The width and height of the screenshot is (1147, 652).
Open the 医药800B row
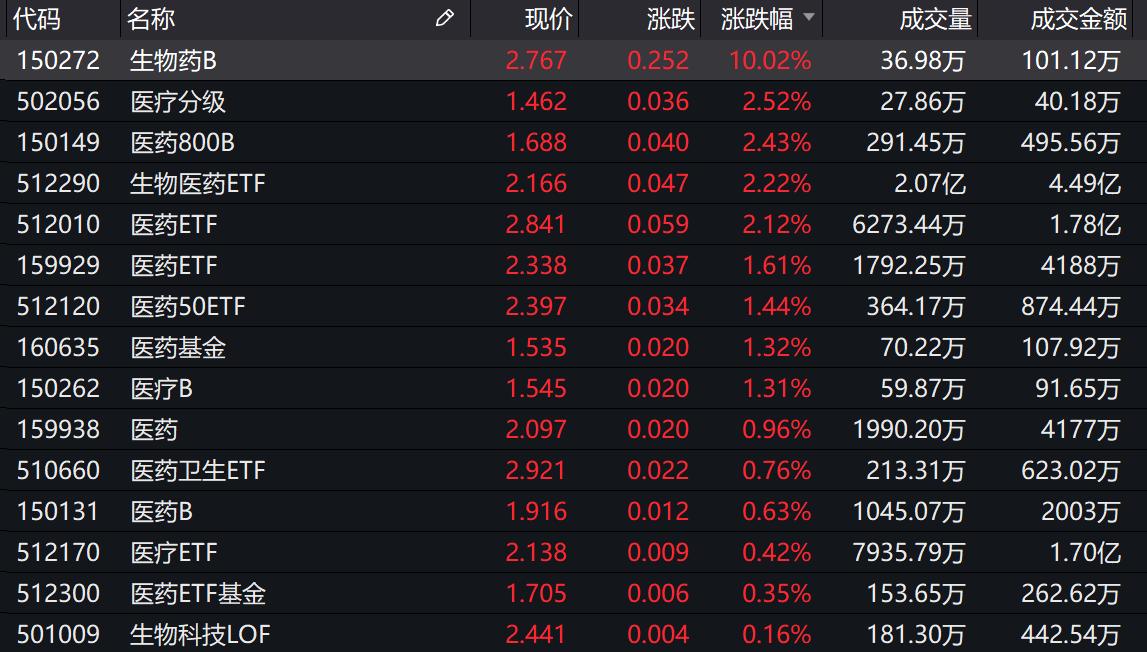pyautogui.click(x=574, y=142)
